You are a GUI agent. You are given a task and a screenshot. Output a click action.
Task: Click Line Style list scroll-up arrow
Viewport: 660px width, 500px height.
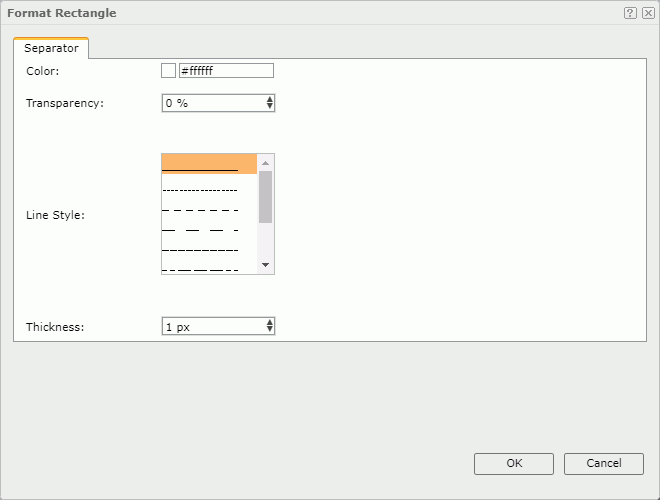click(265, 163)
